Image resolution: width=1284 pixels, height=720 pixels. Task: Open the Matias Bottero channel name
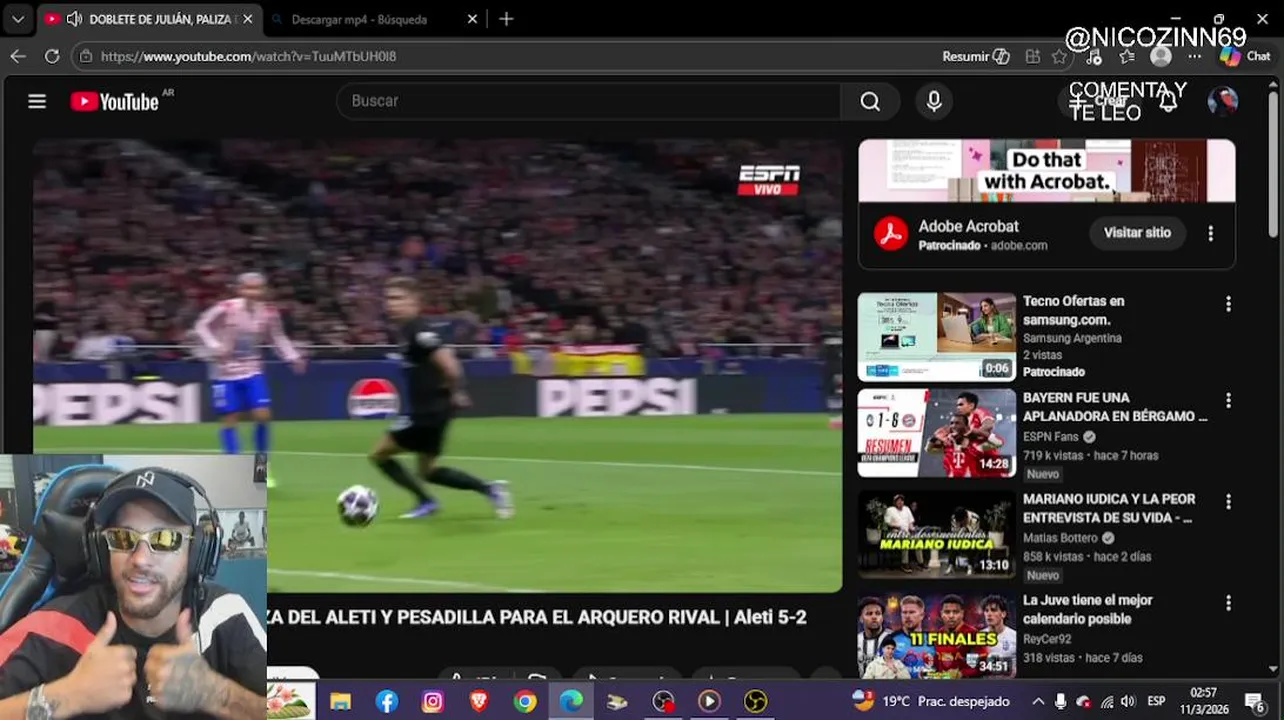coord(1061,538)
